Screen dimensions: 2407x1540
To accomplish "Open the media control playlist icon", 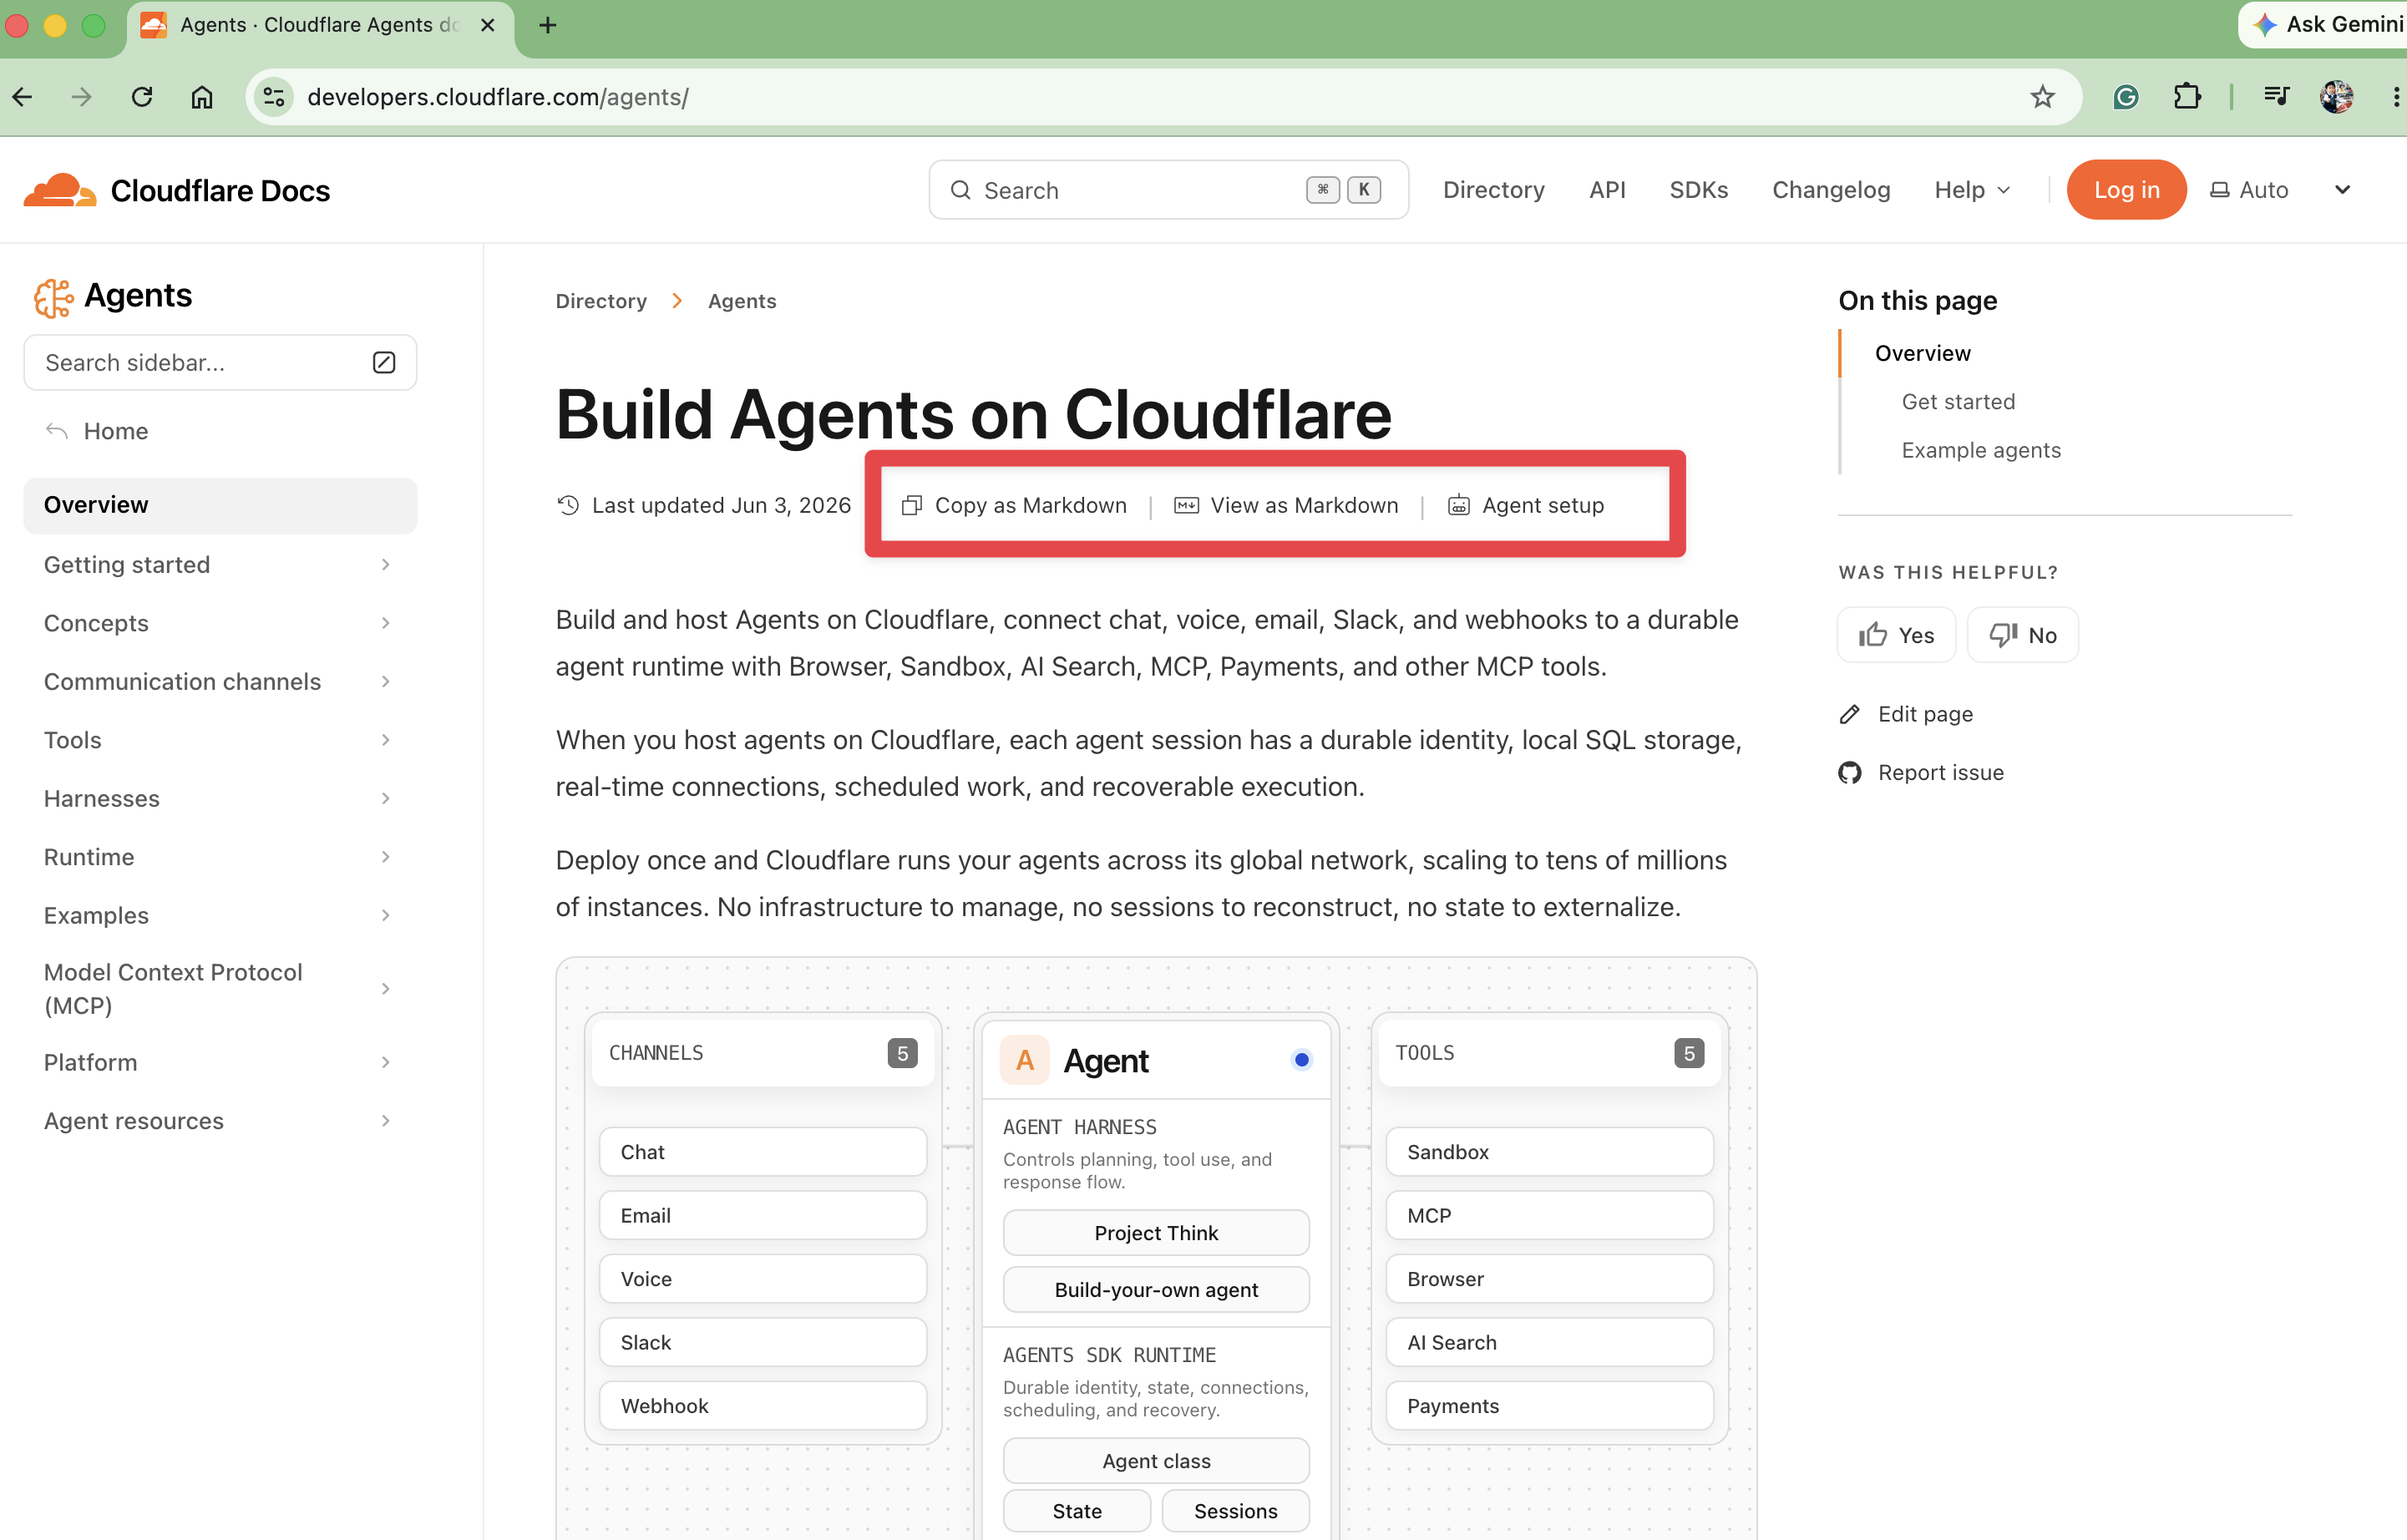I will pyautogui.click(x=2276, y=97).
